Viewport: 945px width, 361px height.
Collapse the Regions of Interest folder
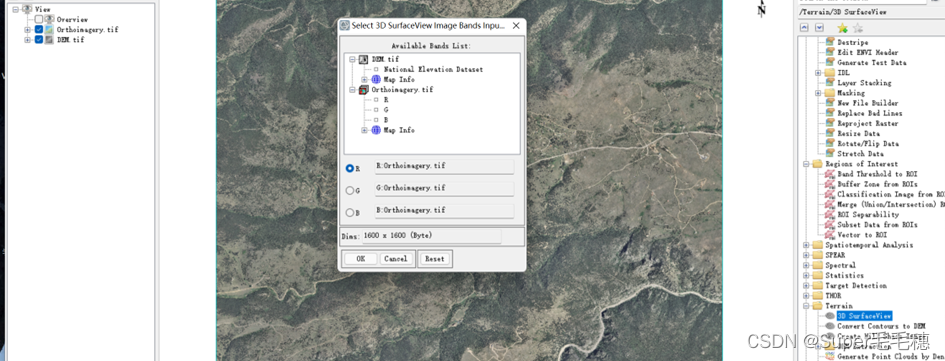click(806, 164)
